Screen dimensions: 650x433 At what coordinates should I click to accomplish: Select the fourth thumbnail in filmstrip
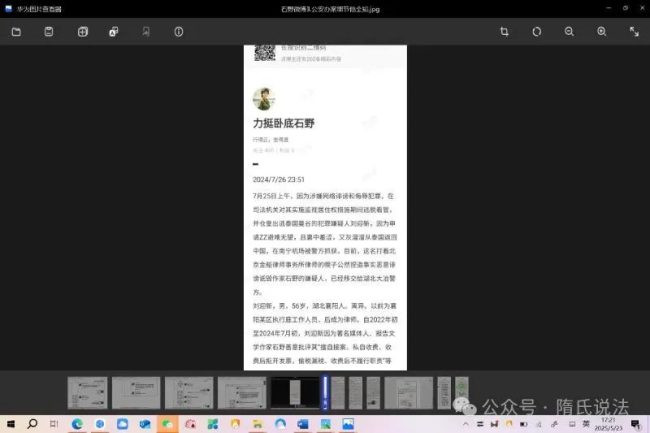(241, 392)
